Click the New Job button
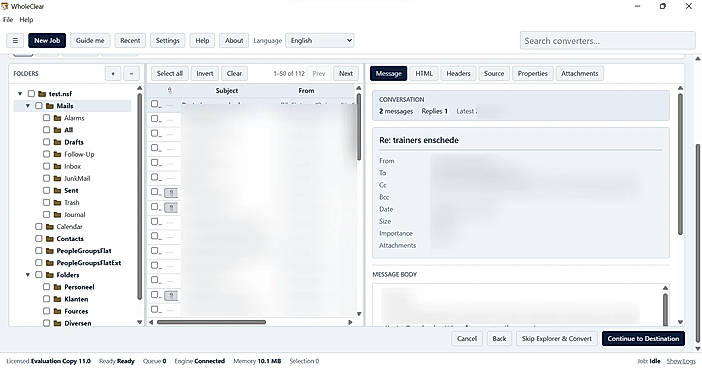 pyautogui.click(x=47, y=40)
